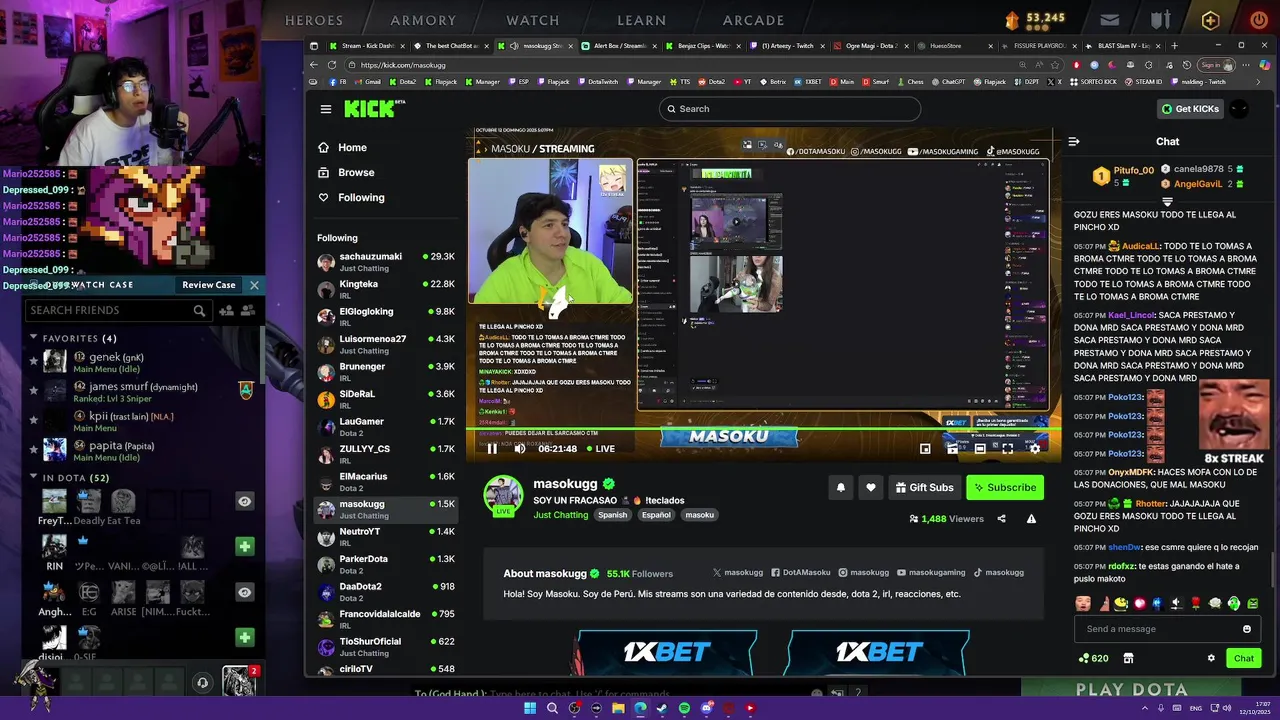Screen dimensions: 1280x720
Task: Click green plus beside RIN party
Action: (x=244, y=547)
